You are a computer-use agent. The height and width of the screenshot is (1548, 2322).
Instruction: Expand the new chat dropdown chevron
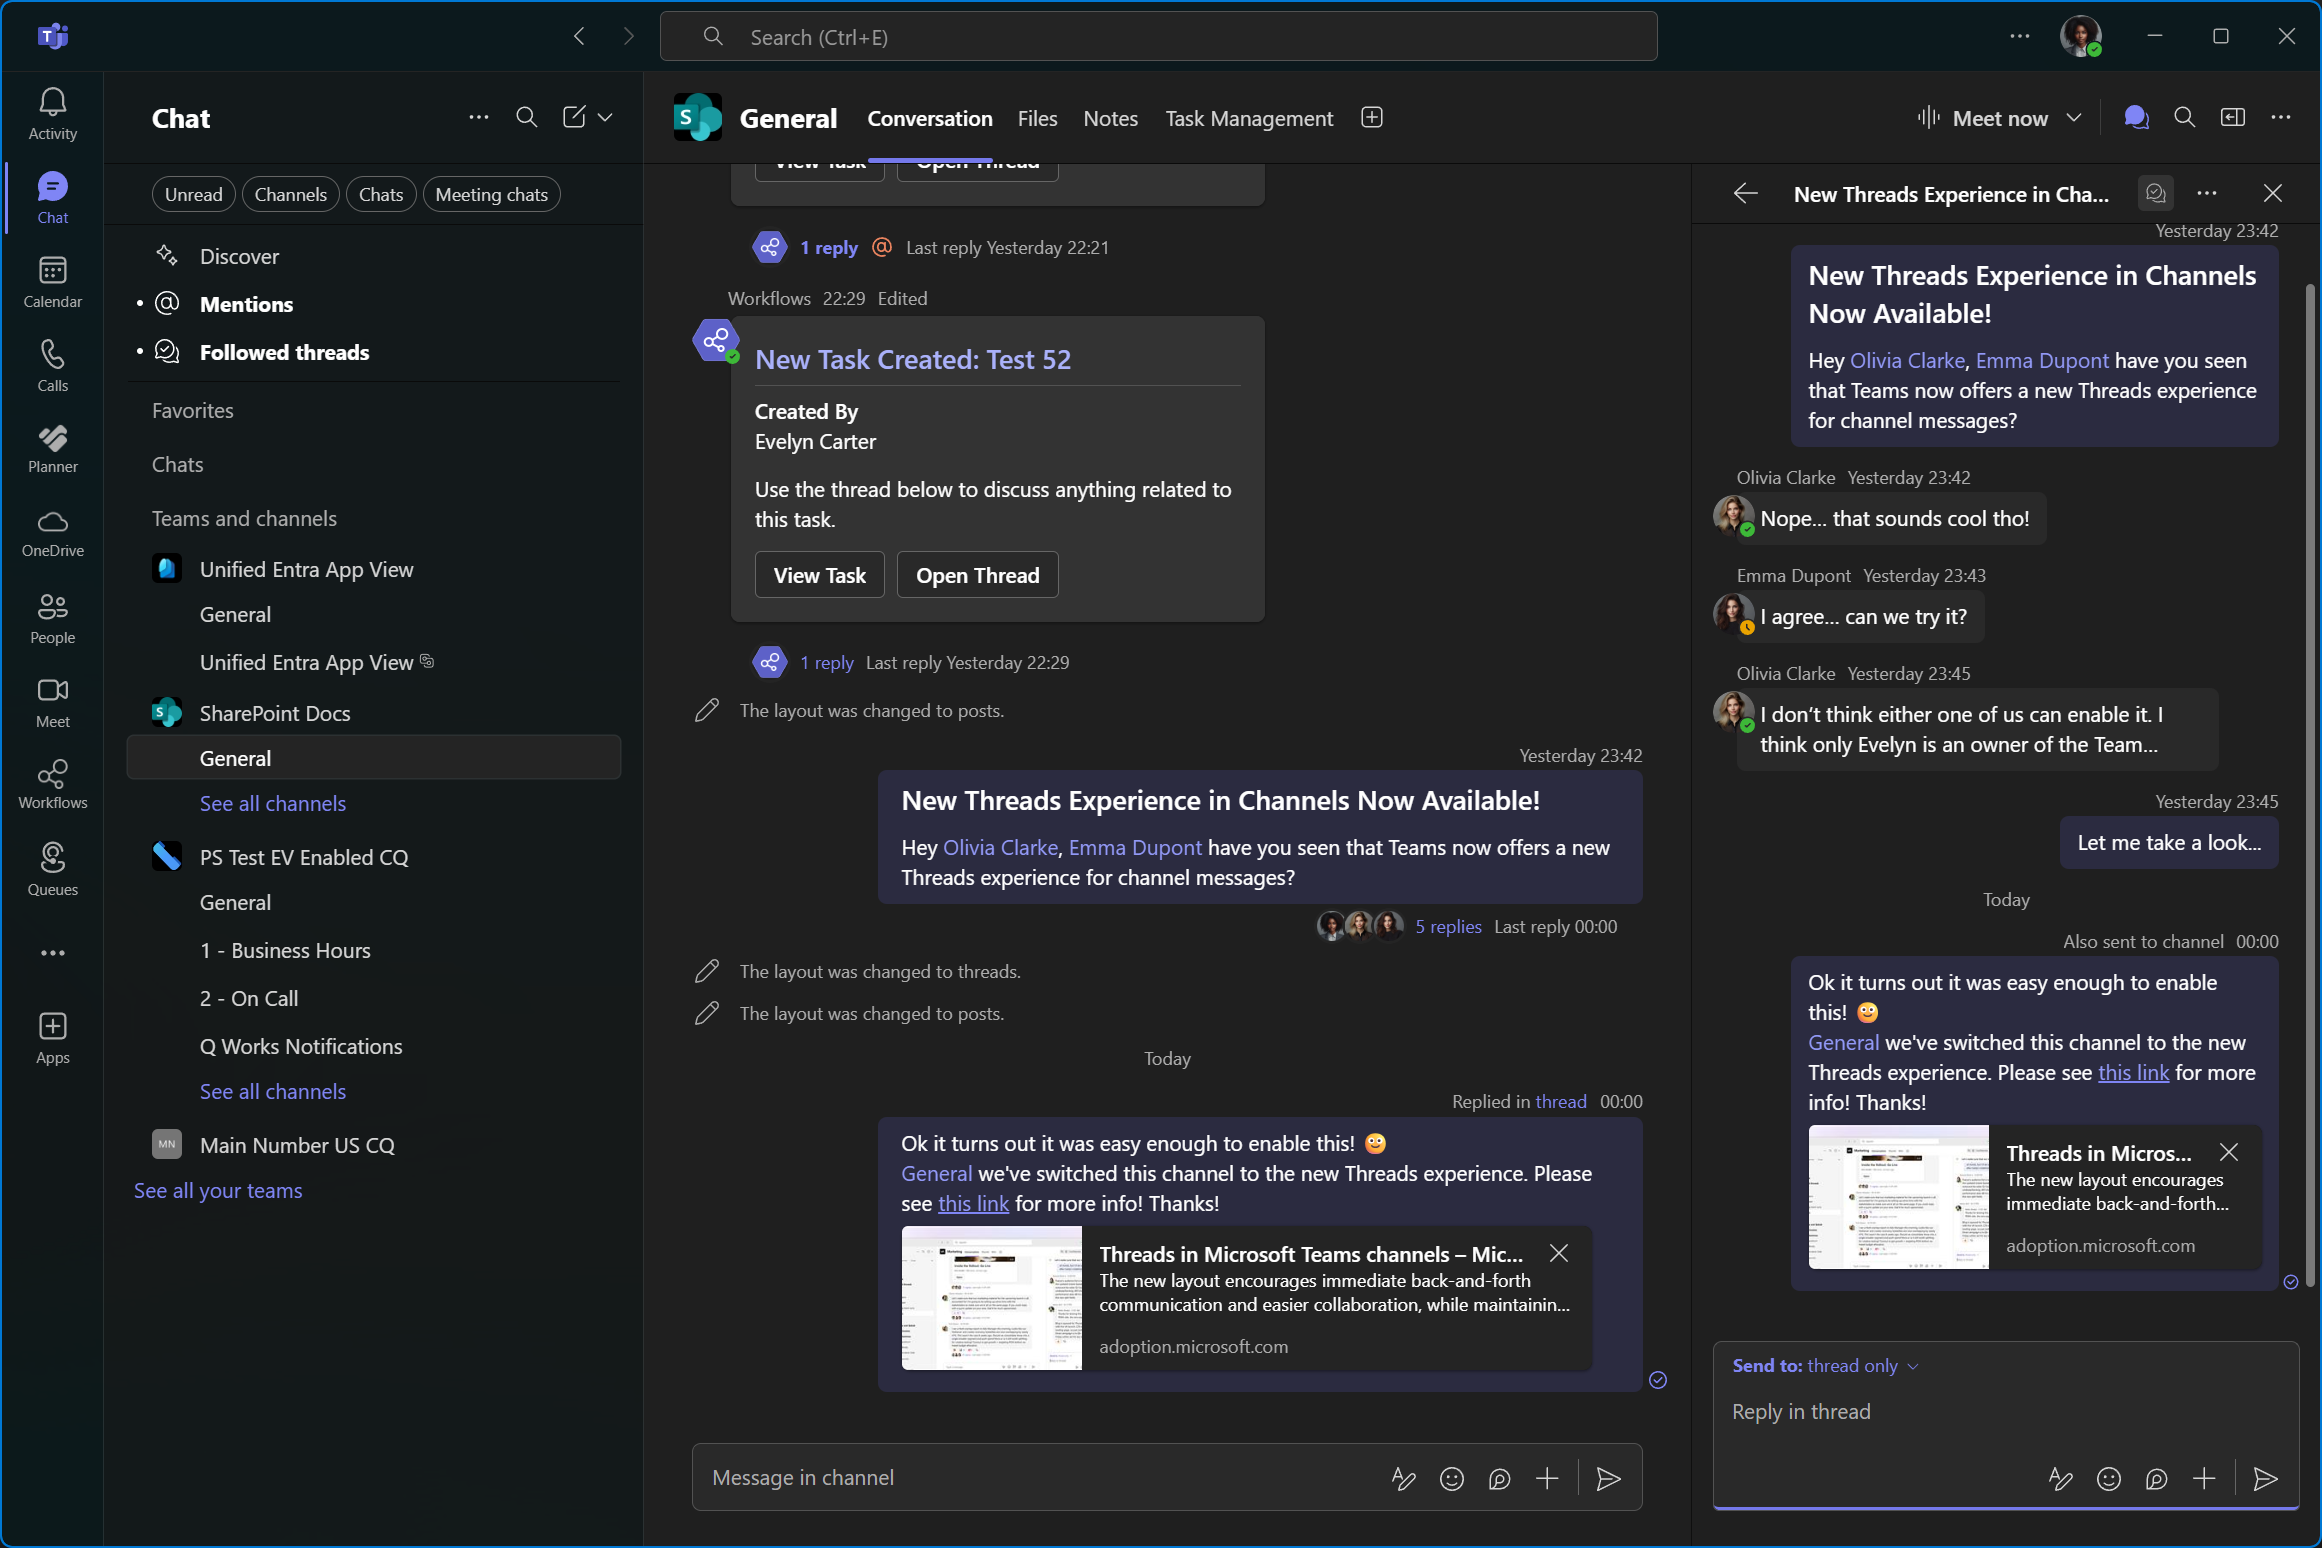tap(605, 117)
